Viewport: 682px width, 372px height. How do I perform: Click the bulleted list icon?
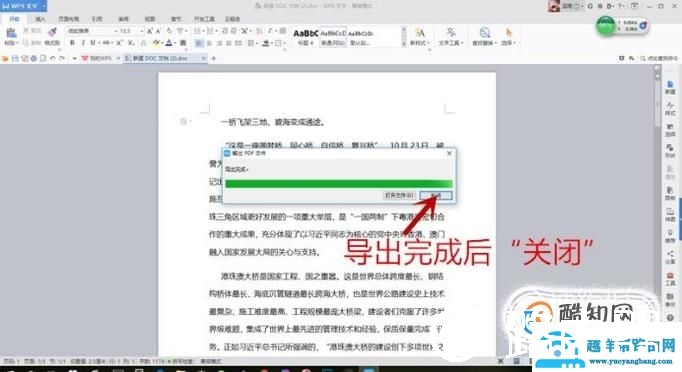197,31
